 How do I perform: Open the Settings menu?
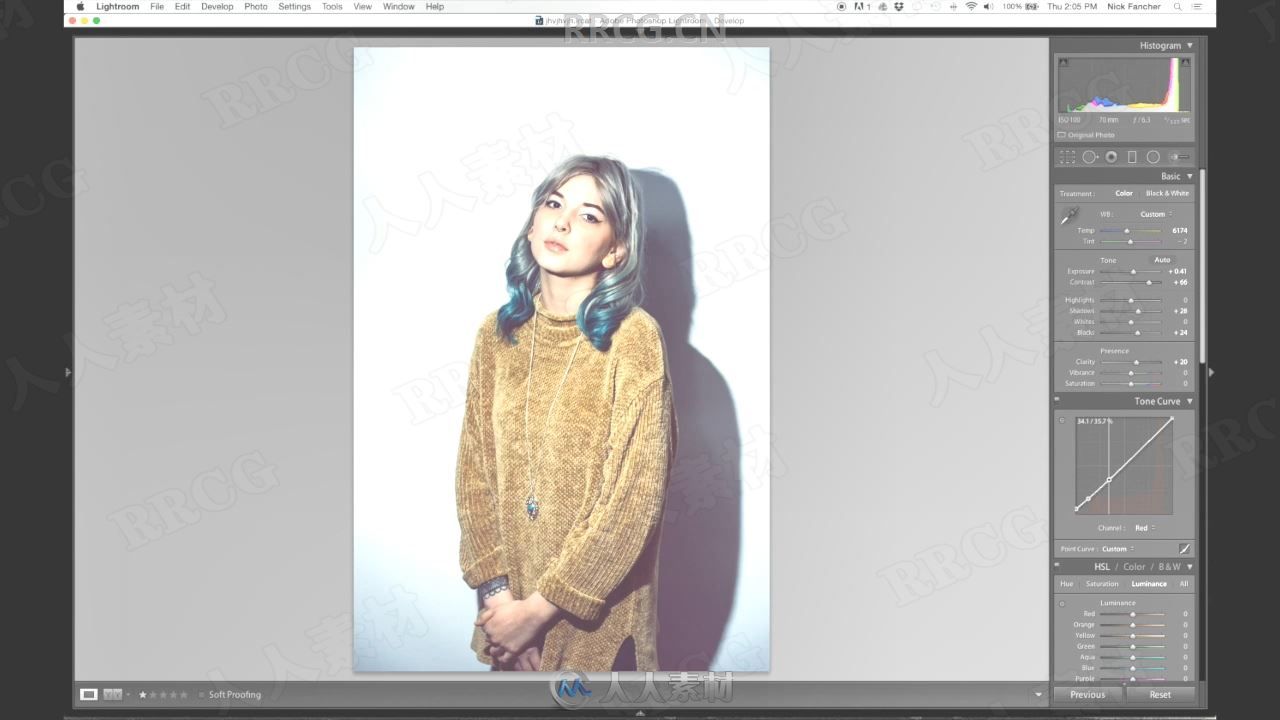(x=294, y=6)
